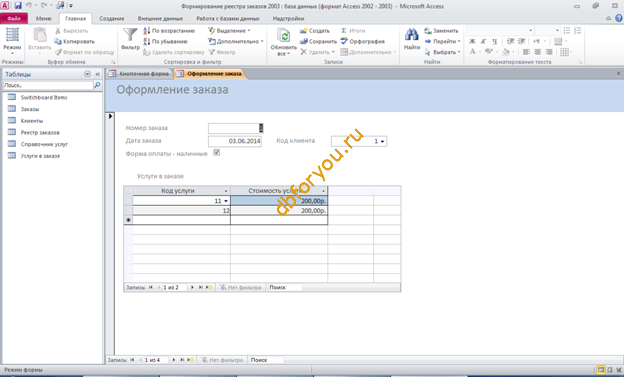This screenshot has width=624, height=377.
Task: Click numbered list icon
Action: click(x=578, y=31)
